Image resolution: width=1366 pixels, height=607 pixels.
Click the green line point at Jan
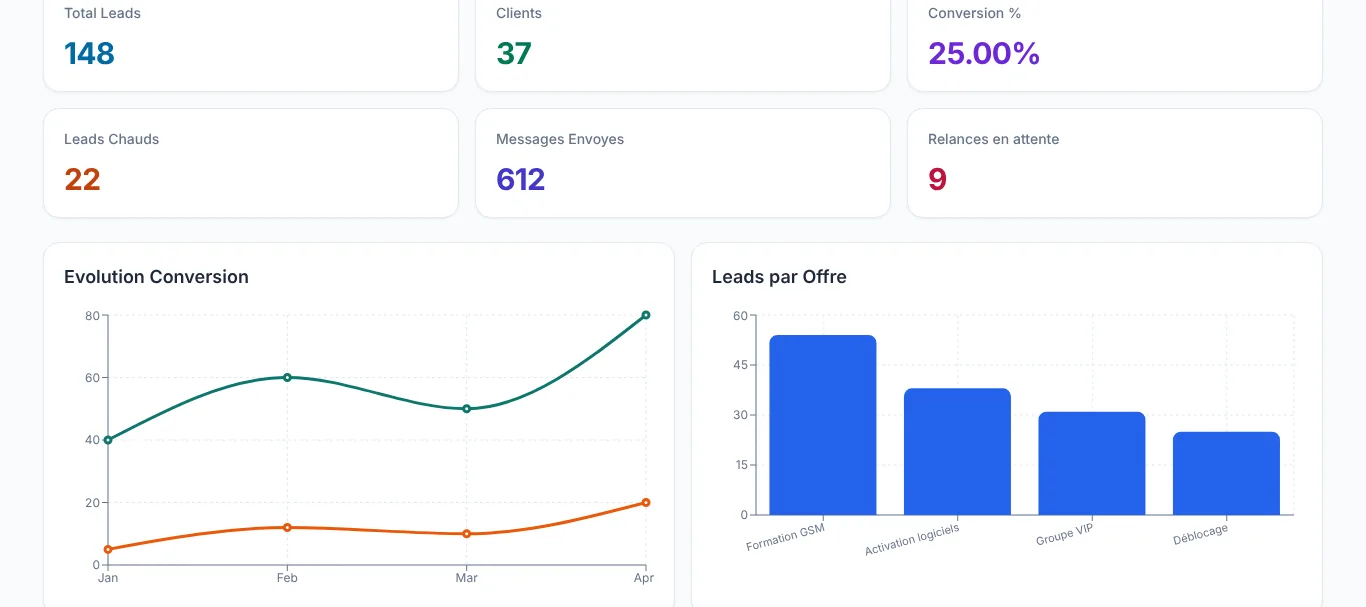pyautogui.click(x=108, y=440)
